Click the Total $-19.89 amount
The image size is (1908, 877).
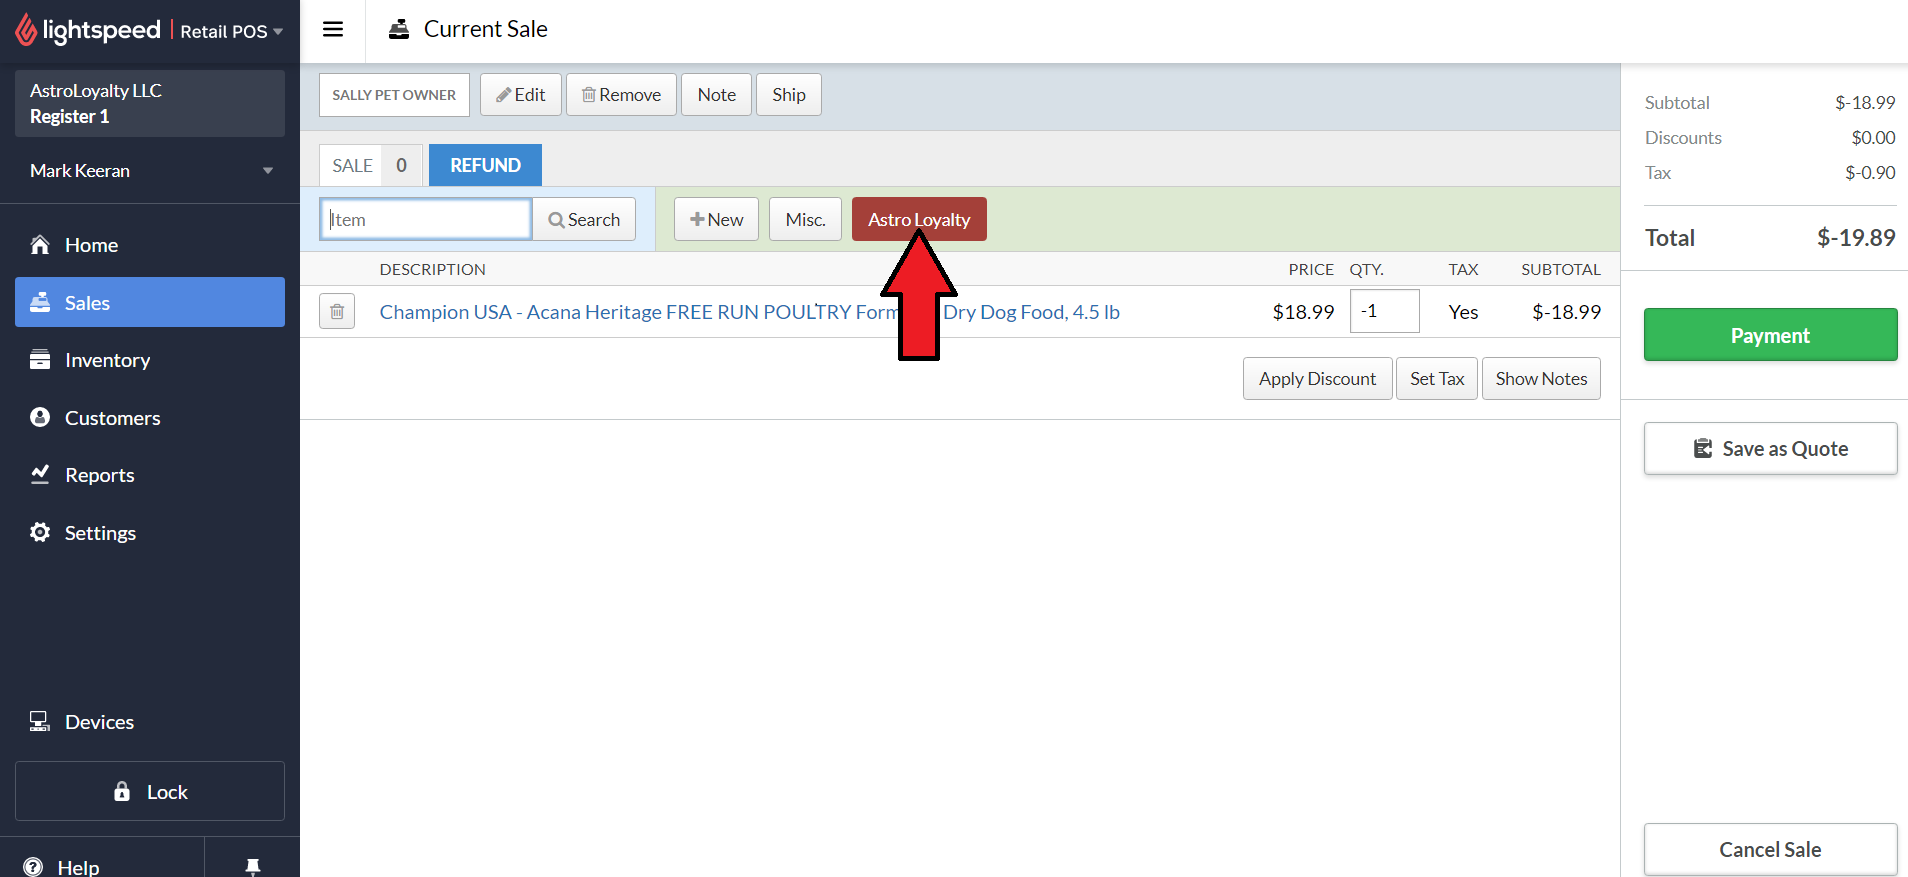pos(1856,238)
